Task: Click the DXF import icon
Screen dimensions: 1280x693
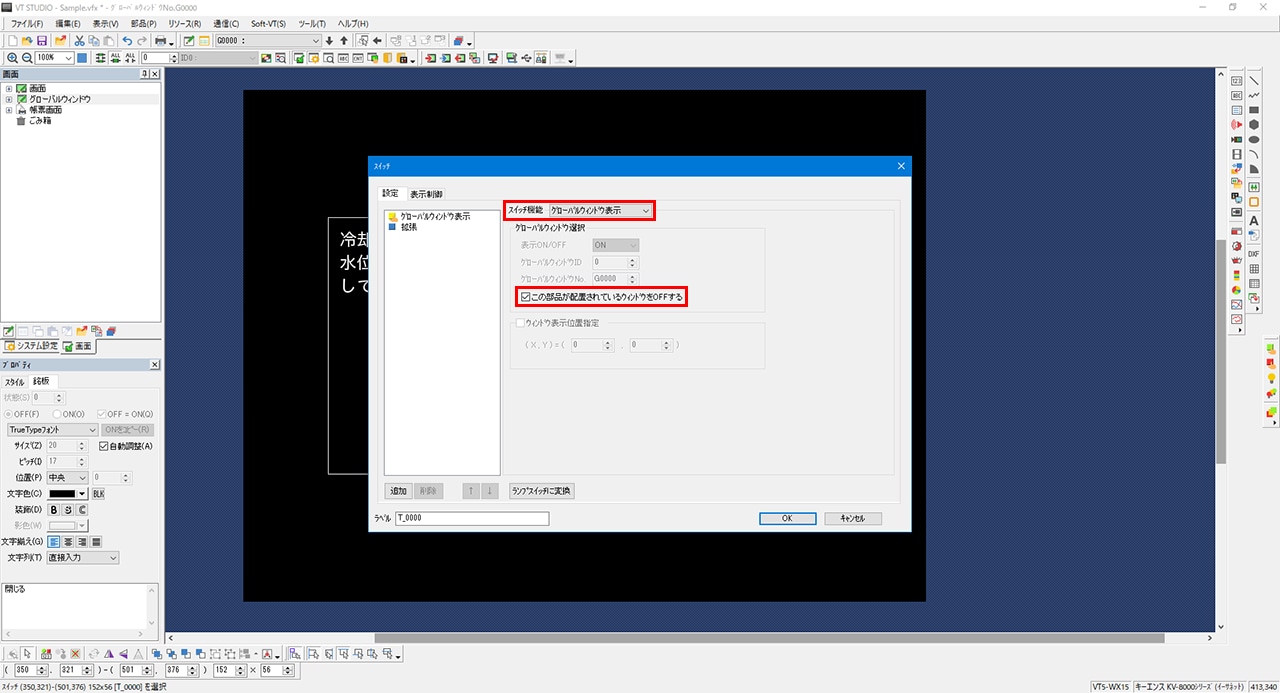Action: pyautogui.click(x=1253, y=254)
